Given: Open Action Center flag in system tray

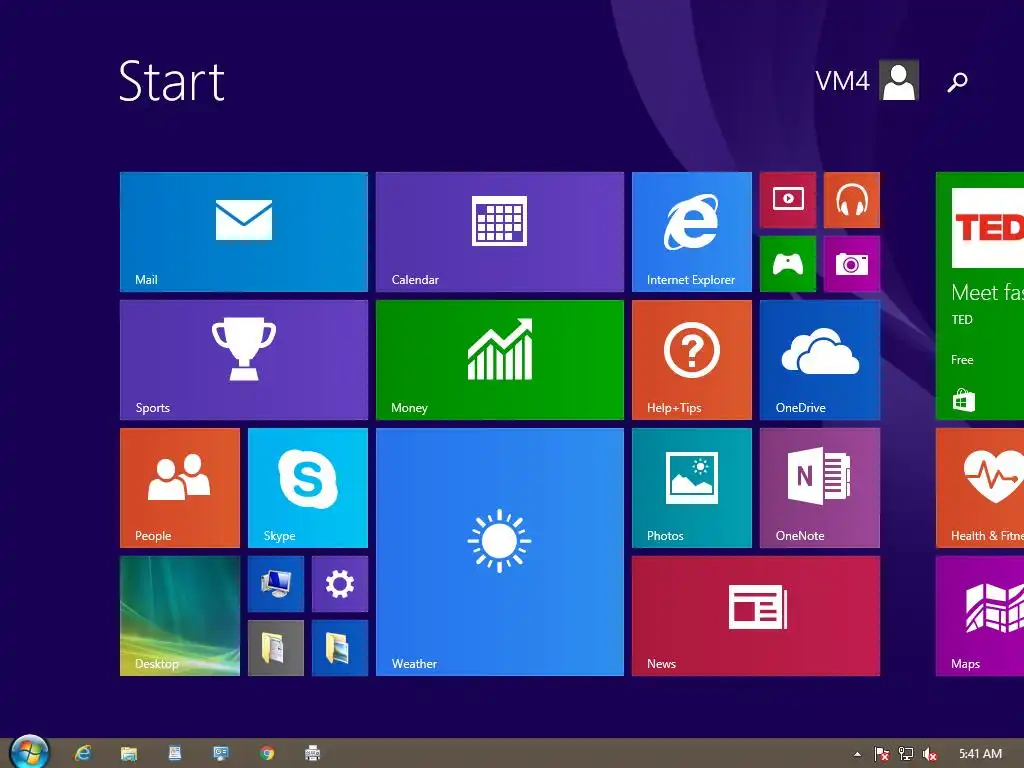Looking at the screenshot, I should point(881,754).
